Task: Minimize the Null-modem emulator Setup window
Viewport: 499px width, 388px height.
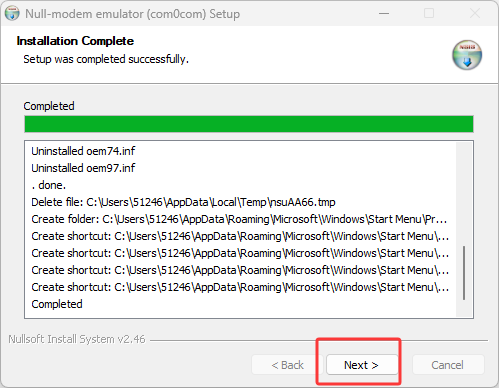Action: [384, 13]
